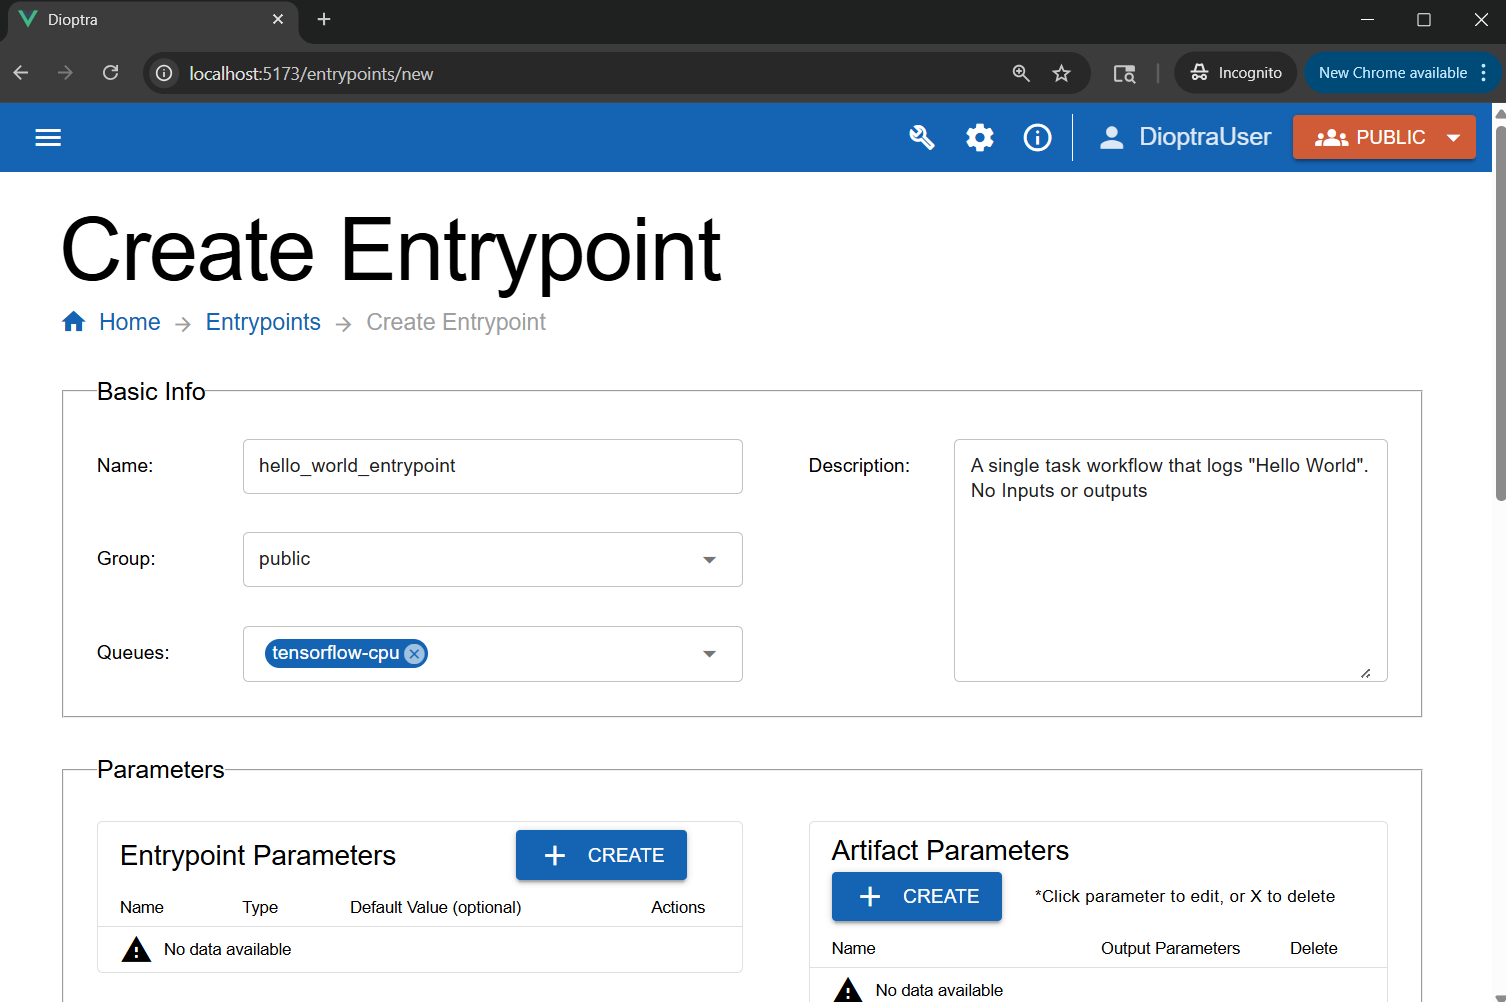Remove tensorflow-cpu queue via its X chip
The width and height of the screenshot is (1506, 1002).
click(x=413, y=653)
